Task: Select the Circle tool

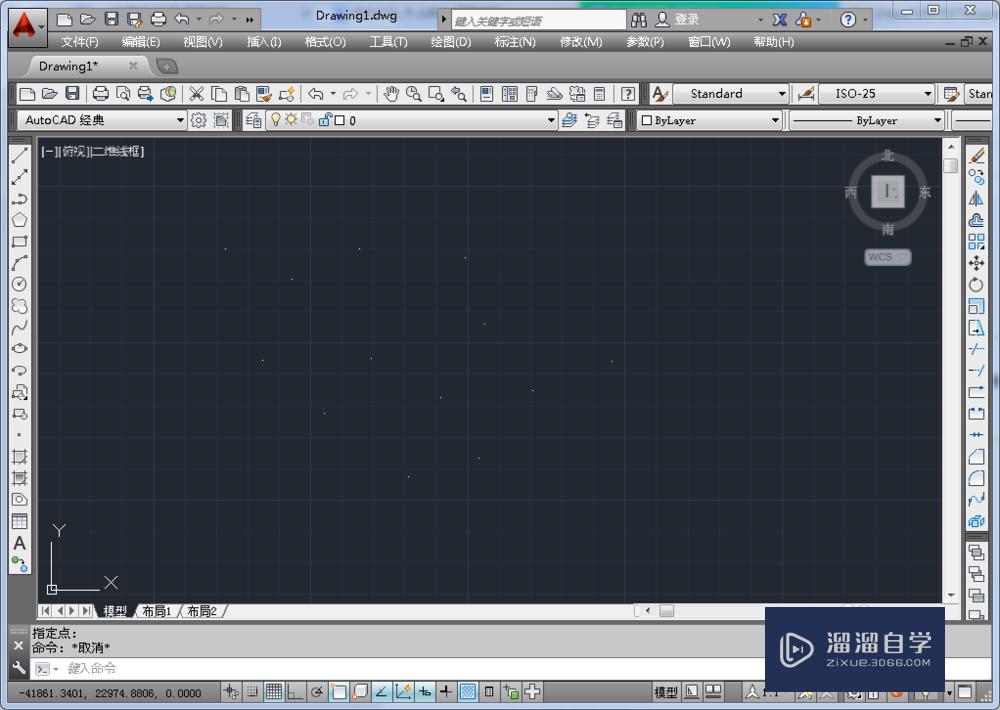Action: coord(19,284)
